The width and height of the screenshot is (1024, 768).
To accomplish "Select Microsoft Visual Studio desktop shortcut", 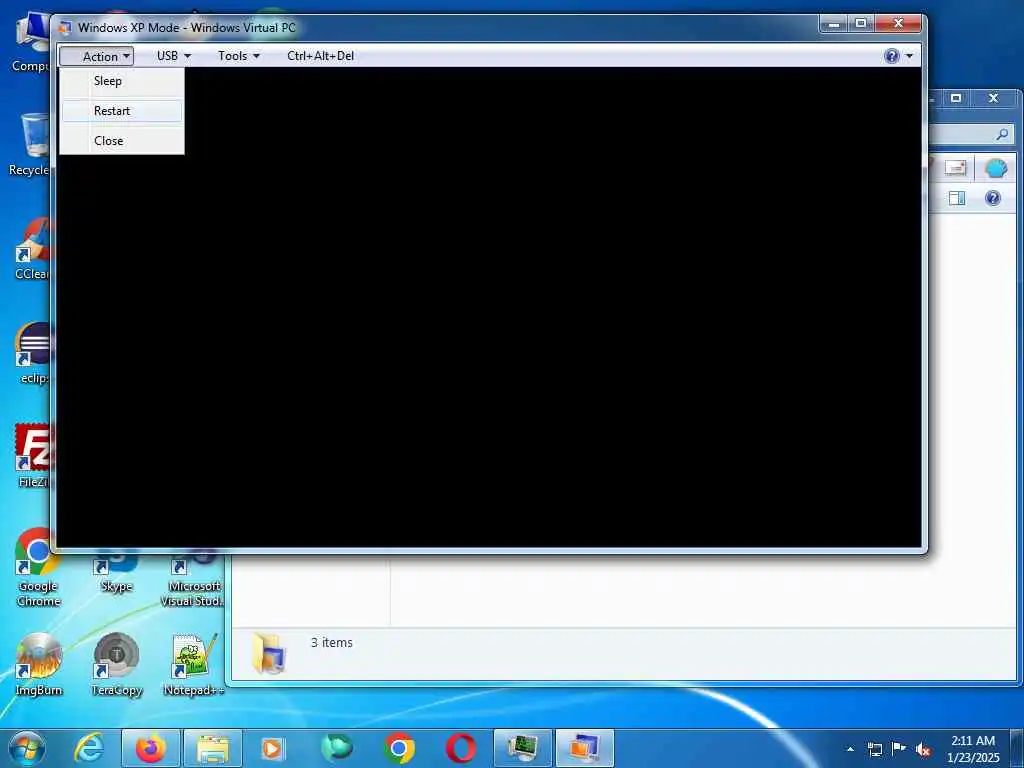I will (x=193, y=577).
